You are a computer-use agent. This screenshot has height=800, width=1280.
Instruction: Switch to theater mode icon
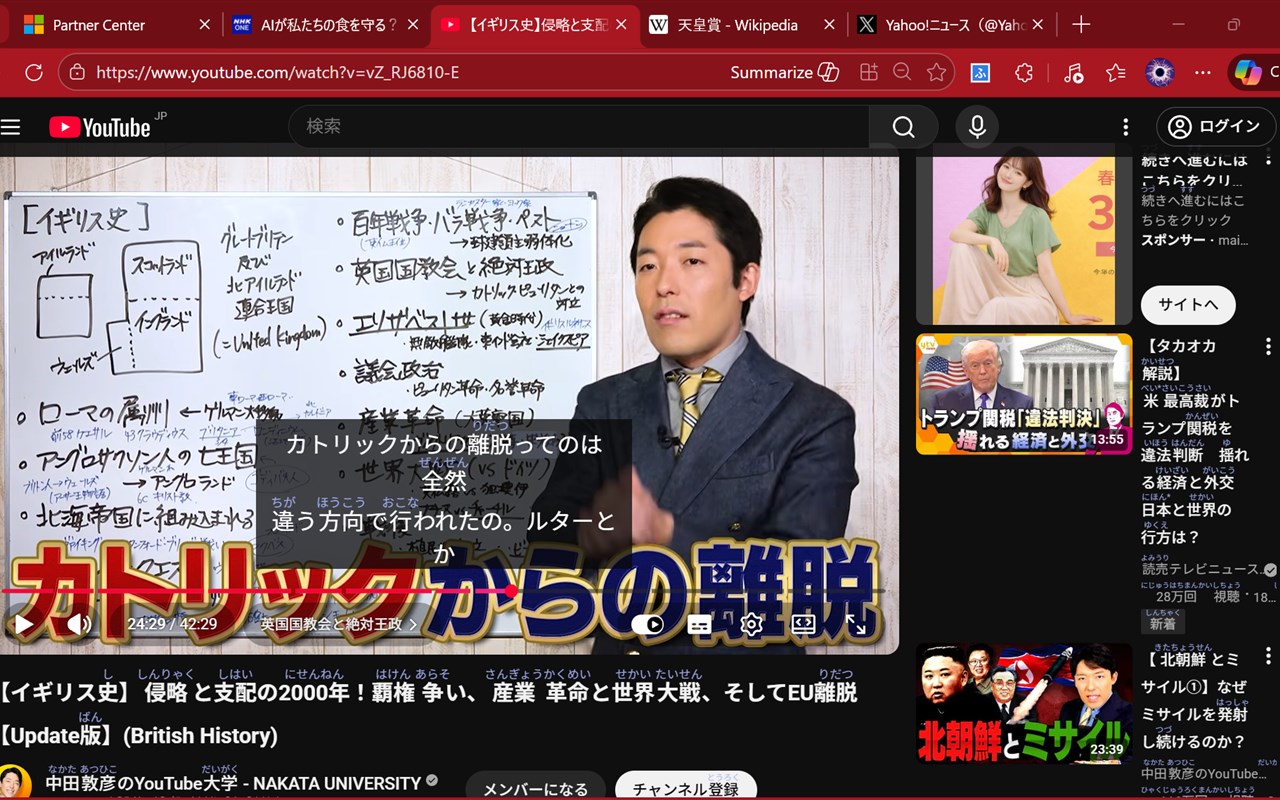[803, 624]
